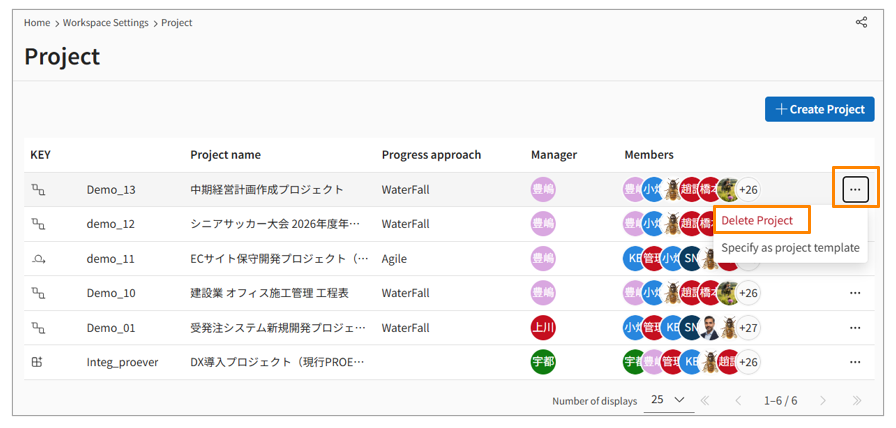Viewport: 896px width, 428px height.
Task: Choose Specify as project template
Action: point(790,247)
